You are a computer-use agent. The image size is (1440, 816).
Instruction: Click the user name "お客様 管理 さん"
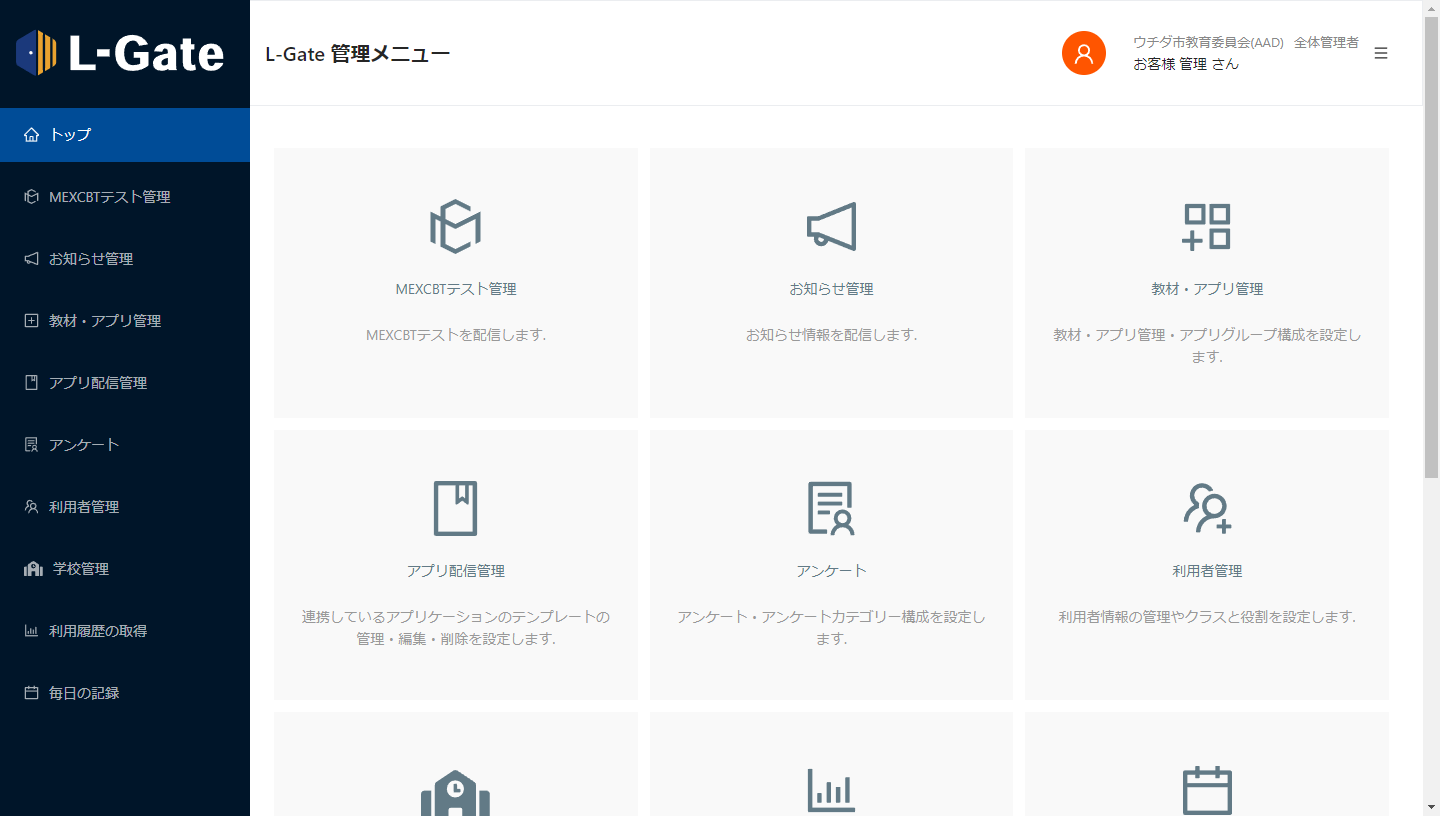[1186, 64]
